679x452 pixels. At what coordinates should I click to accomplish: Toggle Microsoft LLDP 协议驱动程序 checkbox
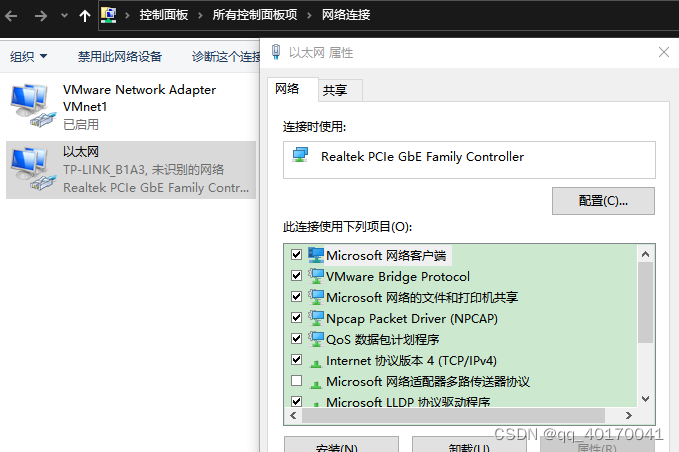point(296,401)
